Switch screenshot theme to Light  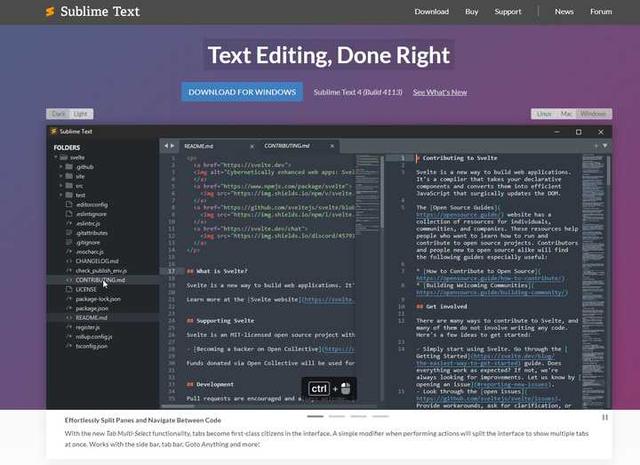[81, 114]
